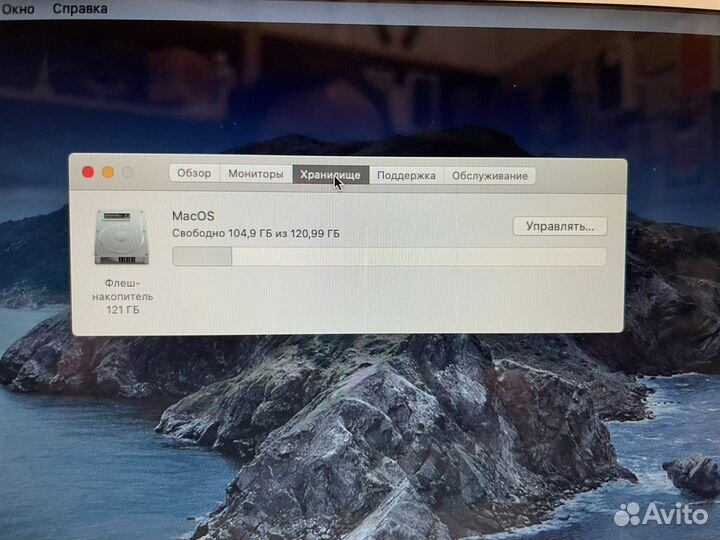Switch to the Обслуживание tab

489,176
